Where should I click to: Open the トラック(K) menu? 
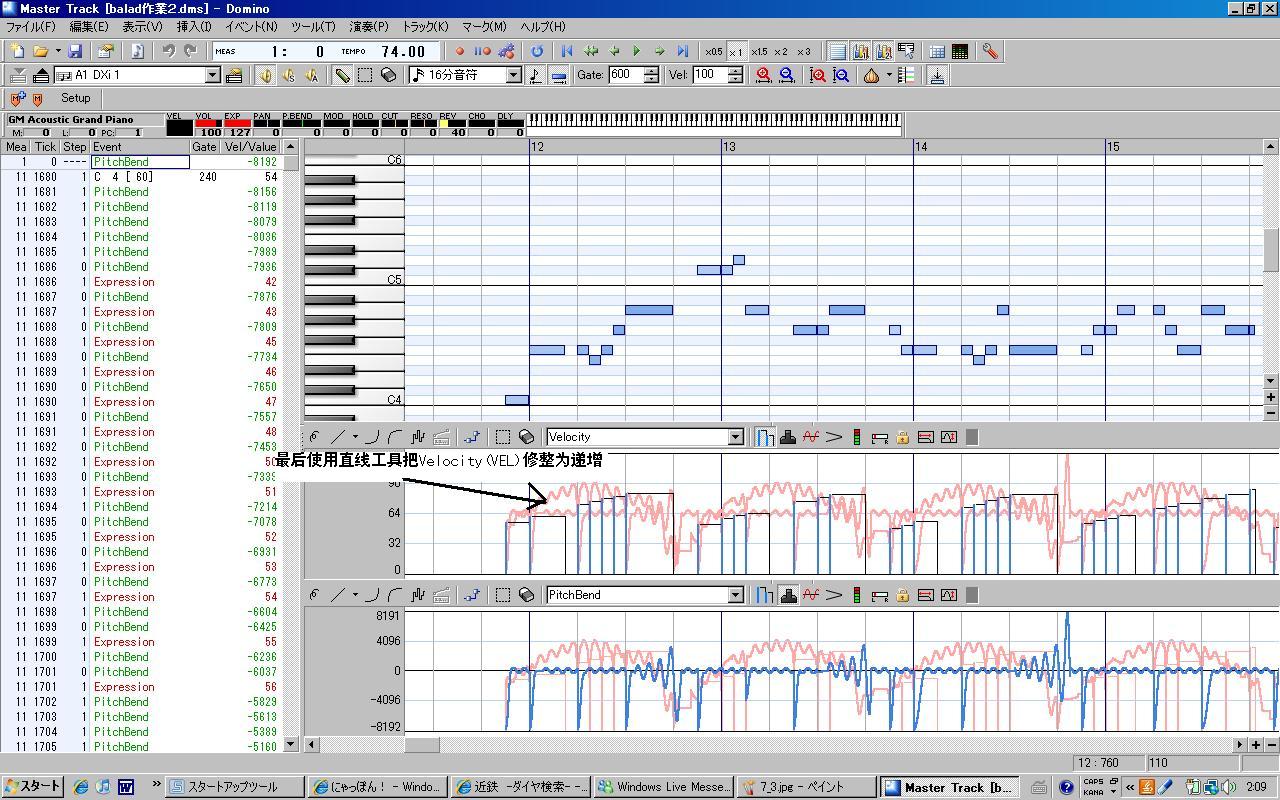425,27
